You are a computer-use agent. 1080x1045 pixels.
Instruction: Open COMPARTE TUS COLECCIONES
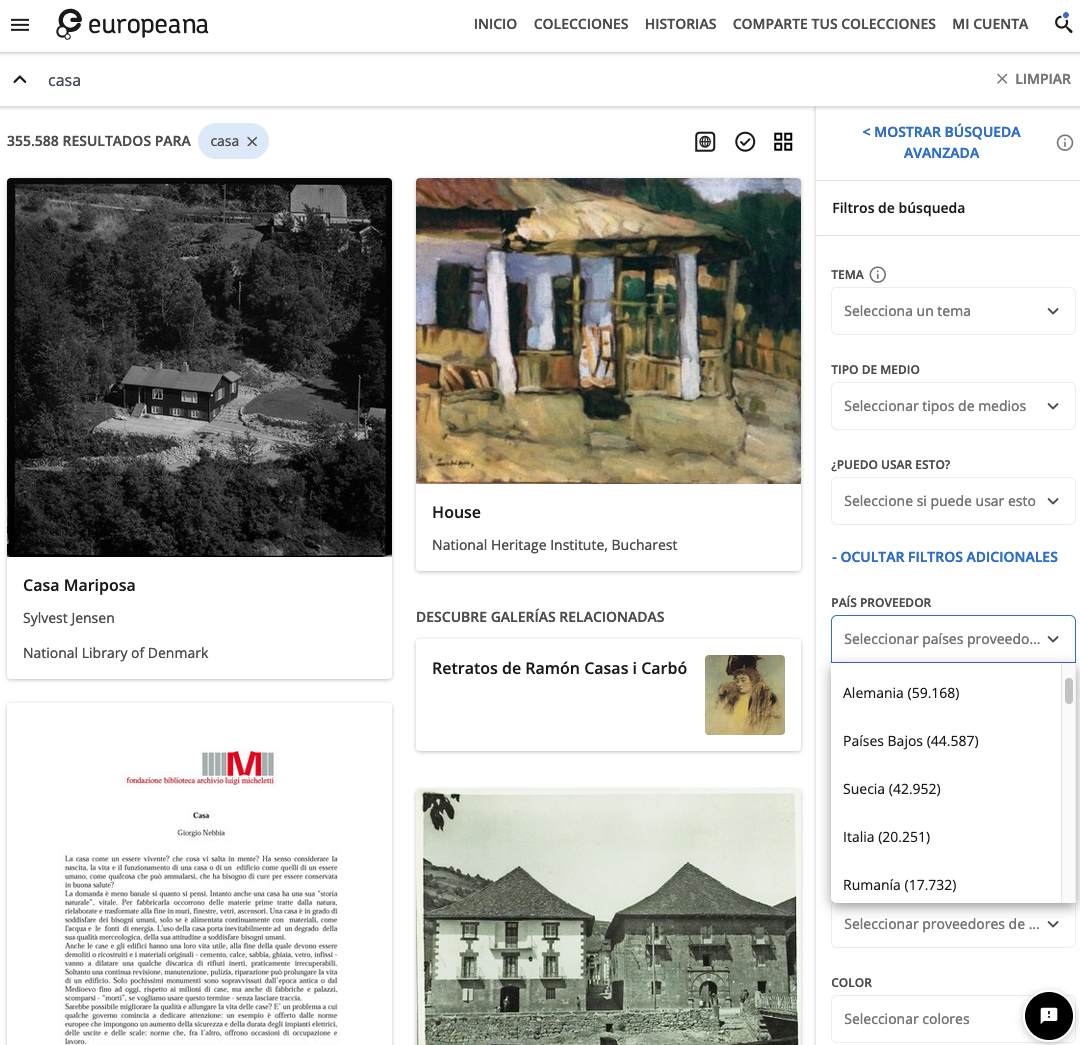tap(833, 24)
